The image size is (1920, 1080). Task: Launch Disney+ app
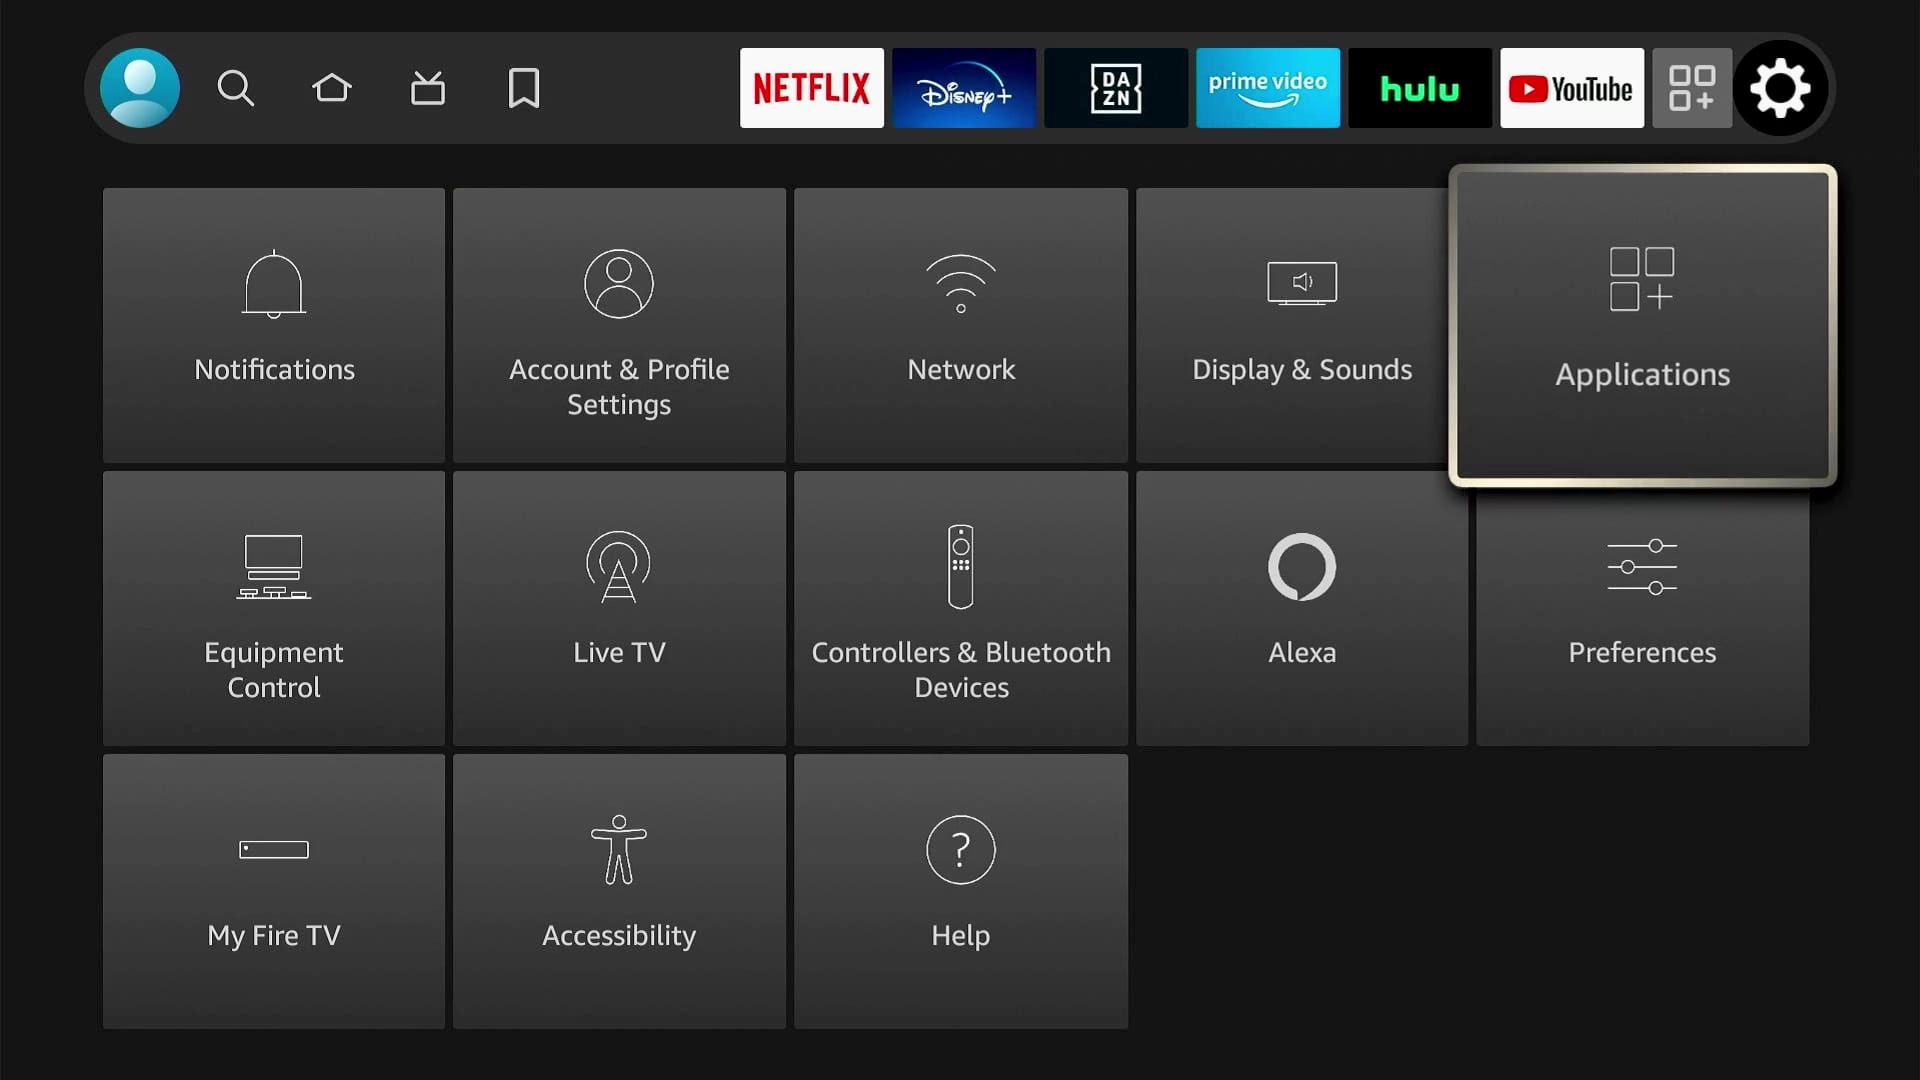964,87
